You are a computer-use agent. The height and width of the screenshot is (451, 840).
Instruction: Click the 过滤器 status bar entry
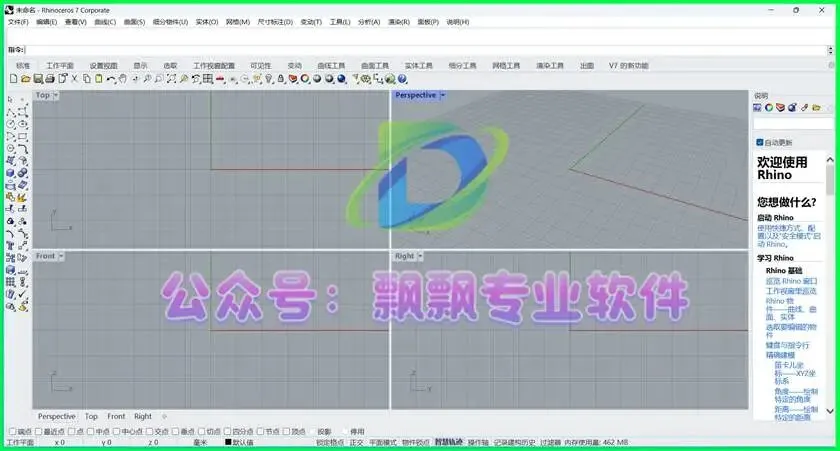click(x=550, y=442)
